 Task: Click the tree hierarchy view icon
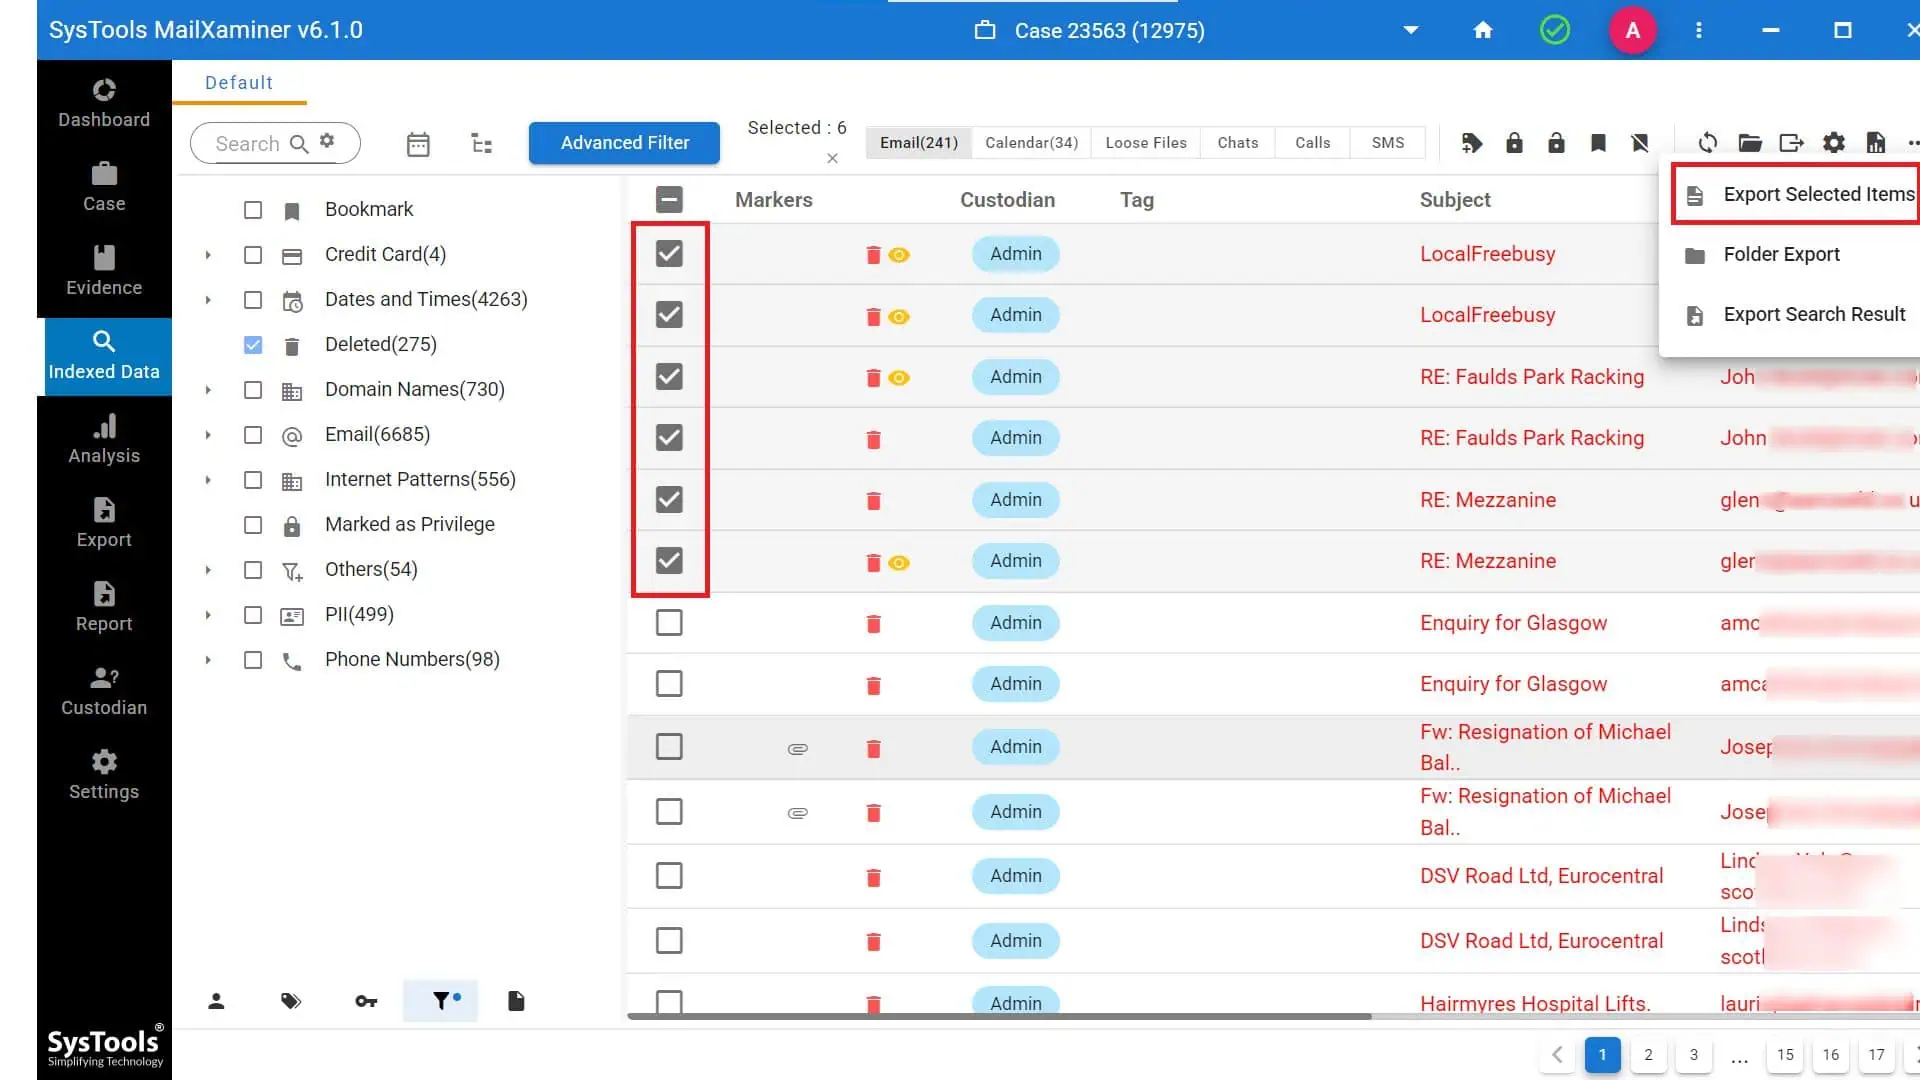[481, 144]
